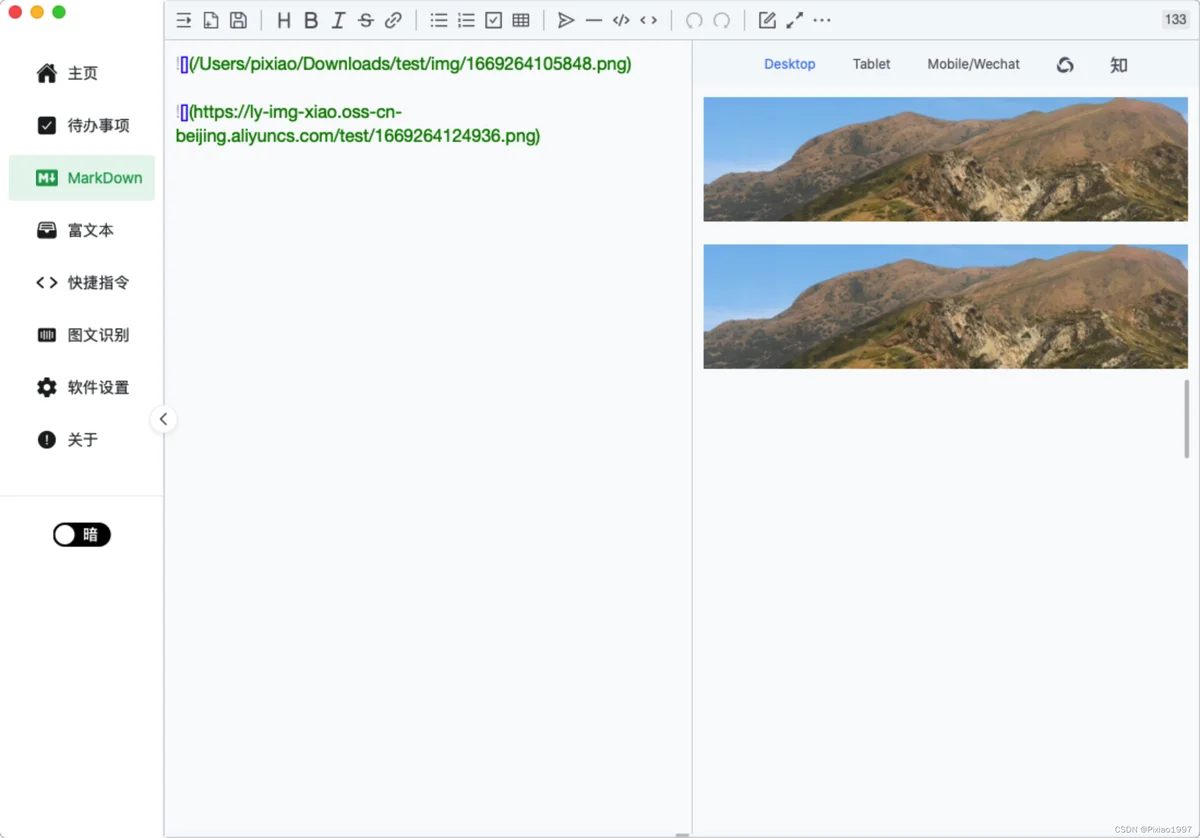Toggle the 暗 dark mode switch
The height and width of the screenshot is (838, 1200).
(82, 535)
